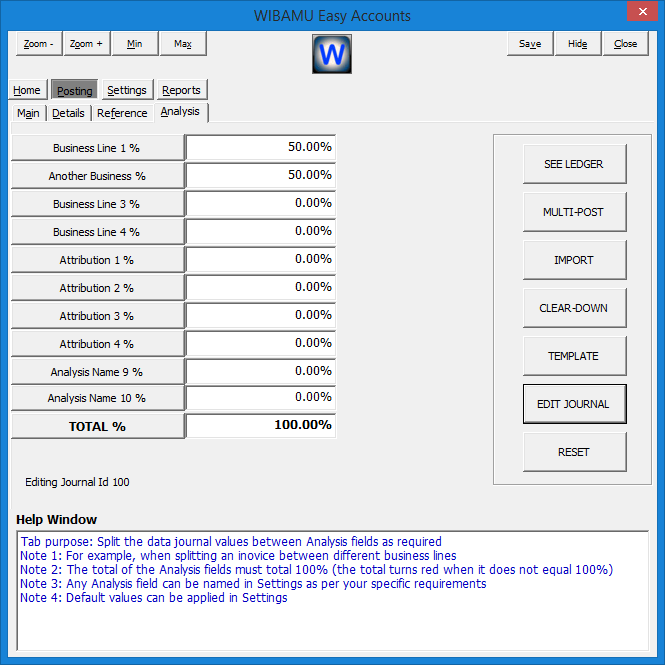Click the Min button
The image size is (665, 665).
pos(135,44)
